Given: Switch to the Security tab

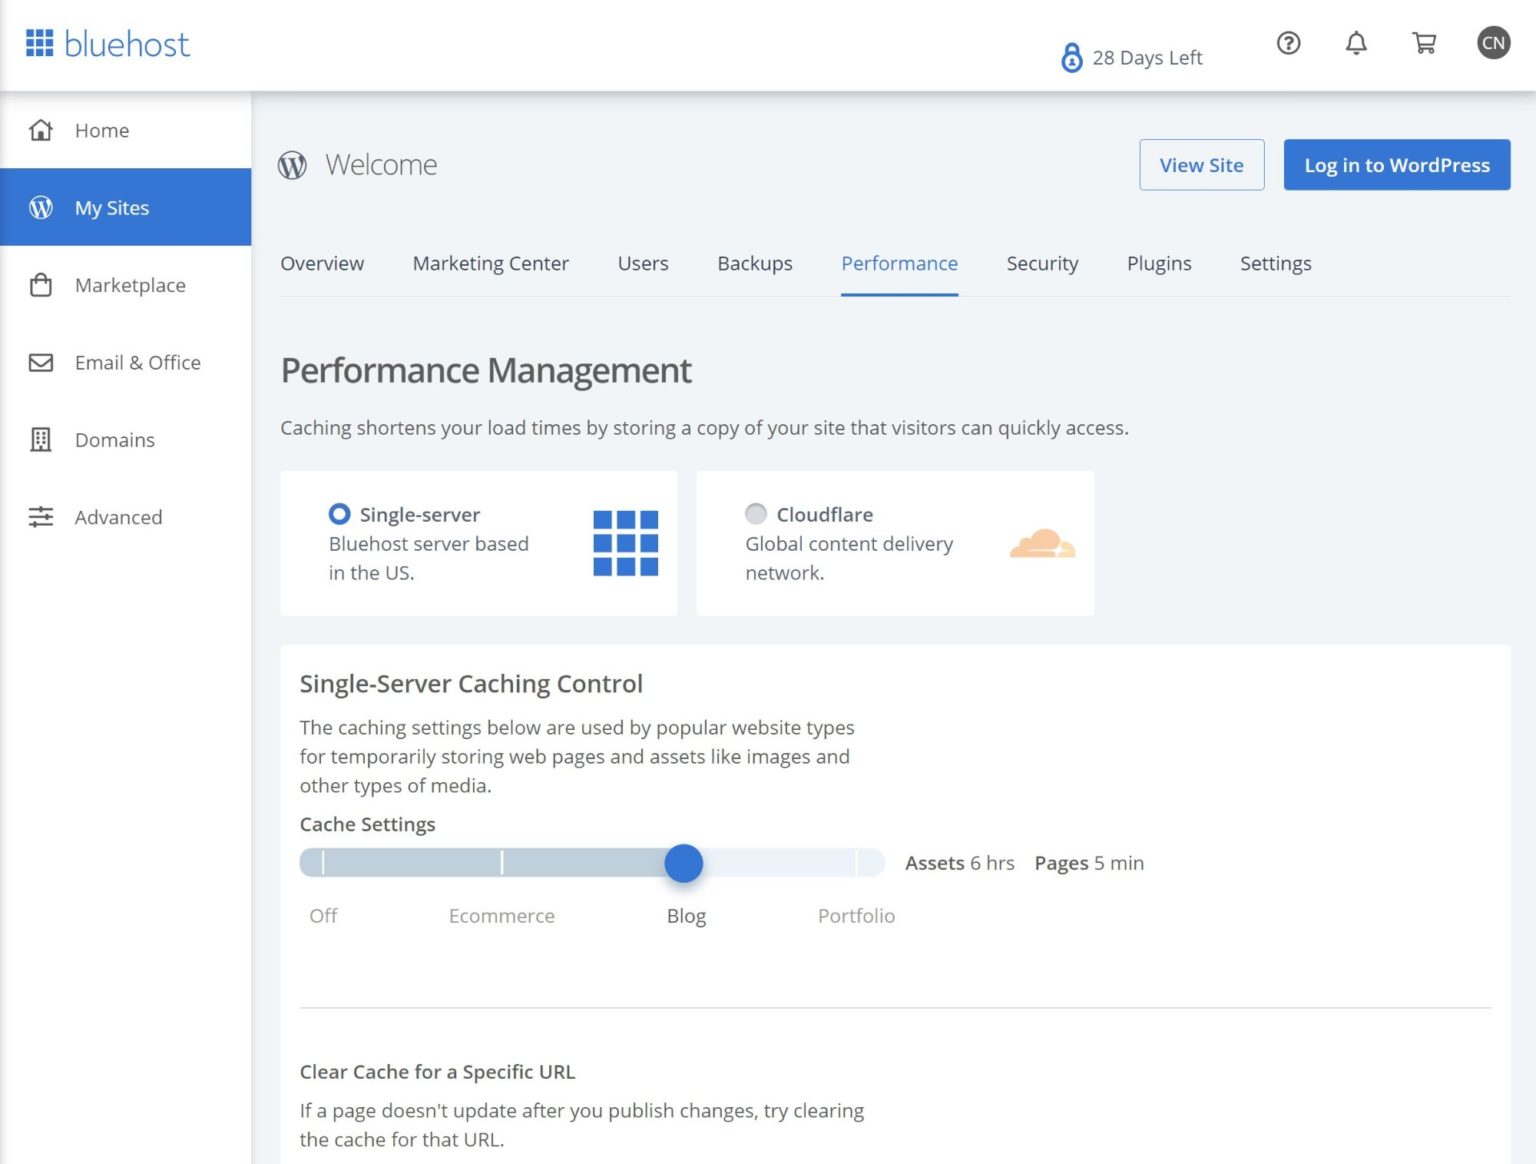Looking at the screenshot, I should click(1042, 263).
